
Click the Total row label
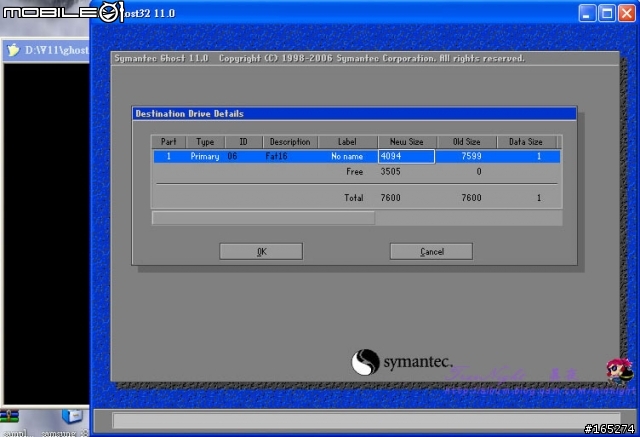pos(353,198)
